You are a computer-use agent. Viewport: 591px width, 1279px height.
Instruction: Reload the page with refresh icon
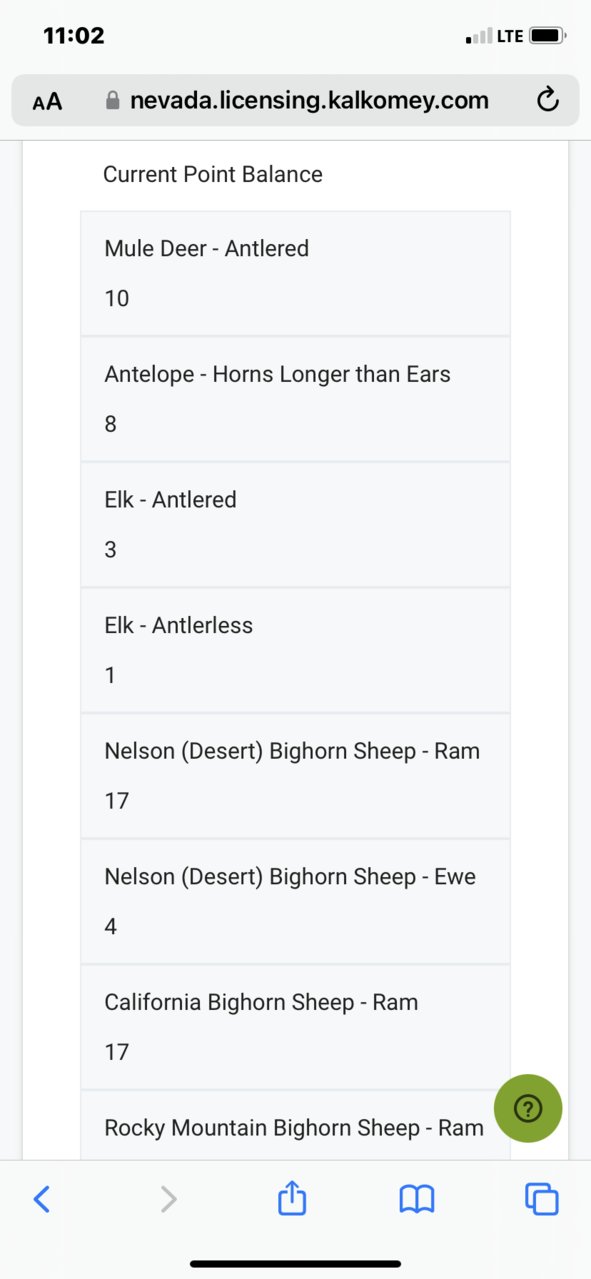click(547, 100)
